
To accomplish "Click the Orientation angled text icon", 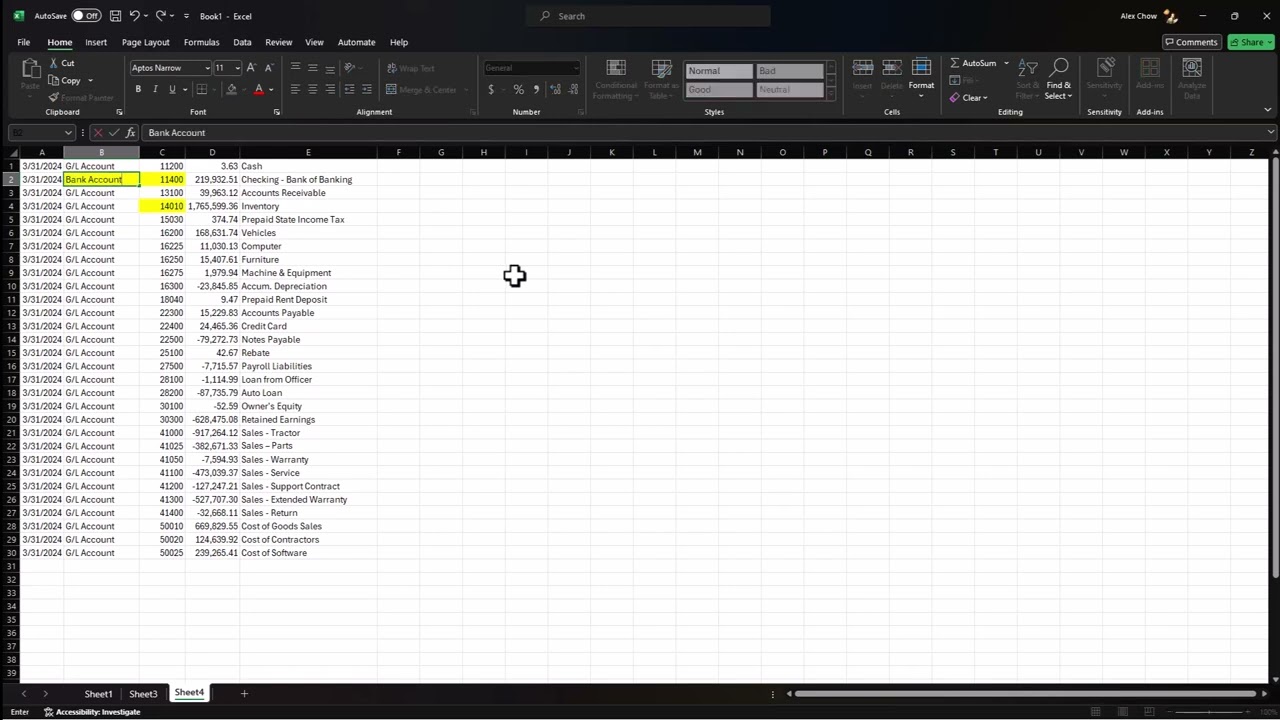I will click(x=349, y=68).
